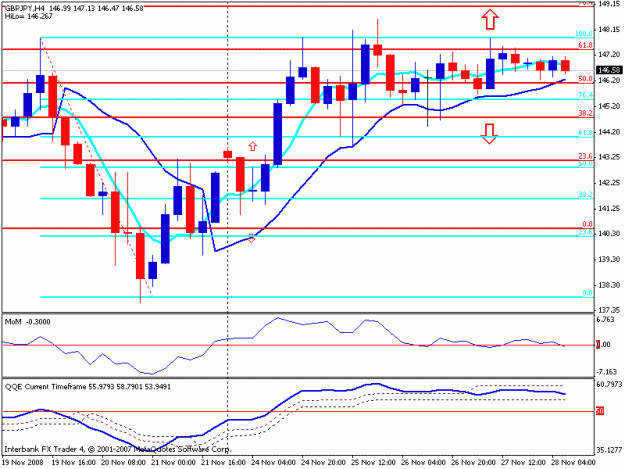Screen dimensions: 625x469
Task: Click the red 61.8 Fibonacci label
Action: pyautogui.click(x=586, y=45)
